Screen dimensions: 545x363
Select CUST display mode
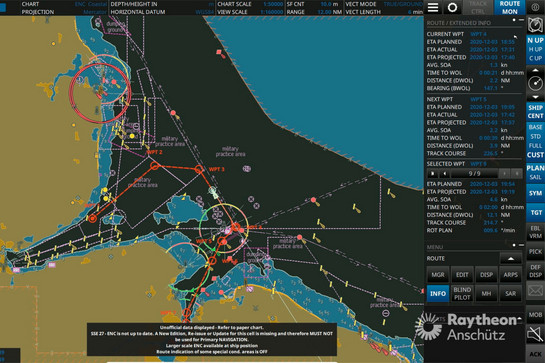tap(535, 155)
